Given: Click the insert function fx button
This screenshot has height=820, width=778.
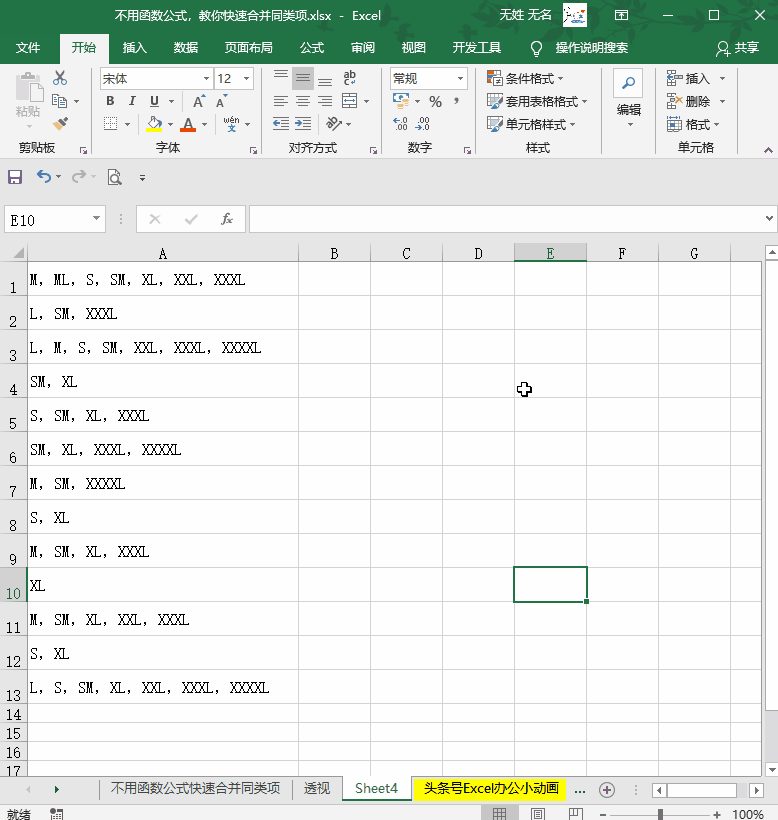Looking at the screenshot, I should pos(226,219).
